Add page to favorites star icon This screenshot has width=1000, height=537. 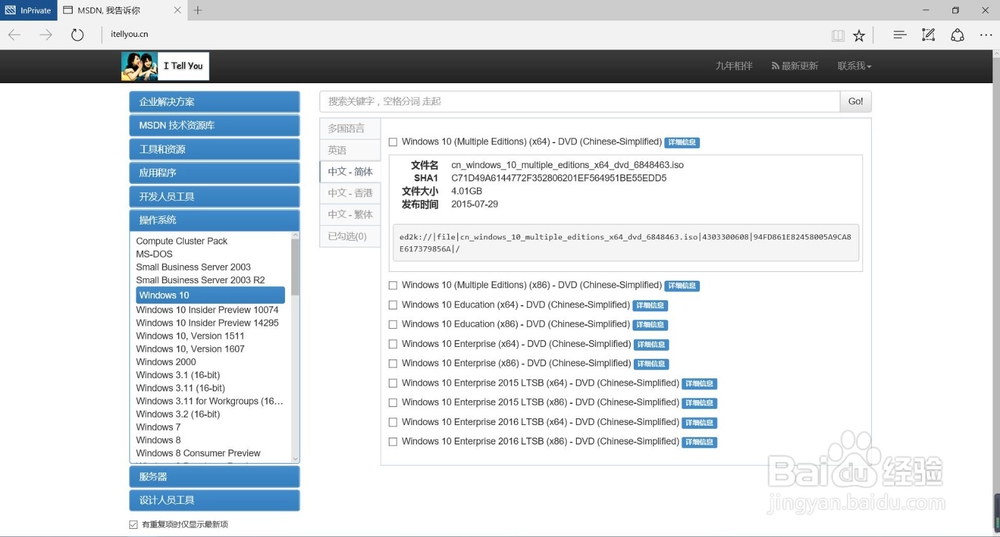click(859, 36)
